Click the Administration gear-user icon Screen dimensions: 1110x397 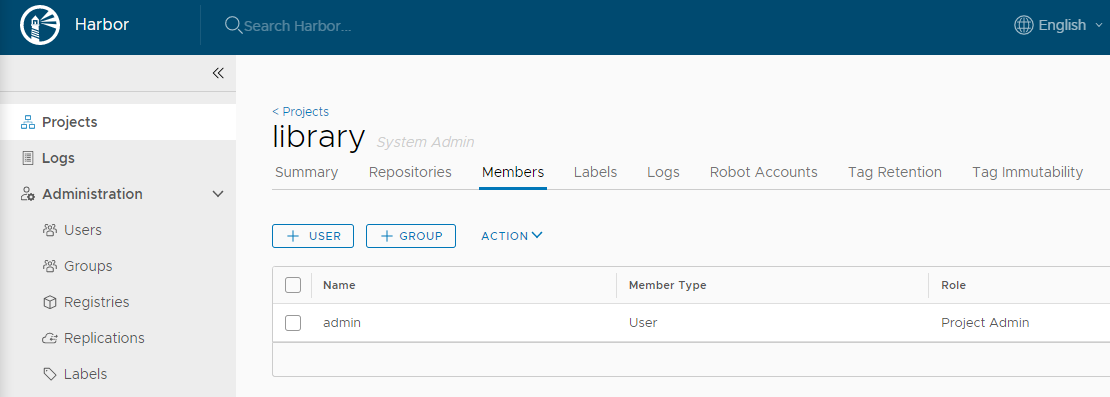click(x=28, y=195)
